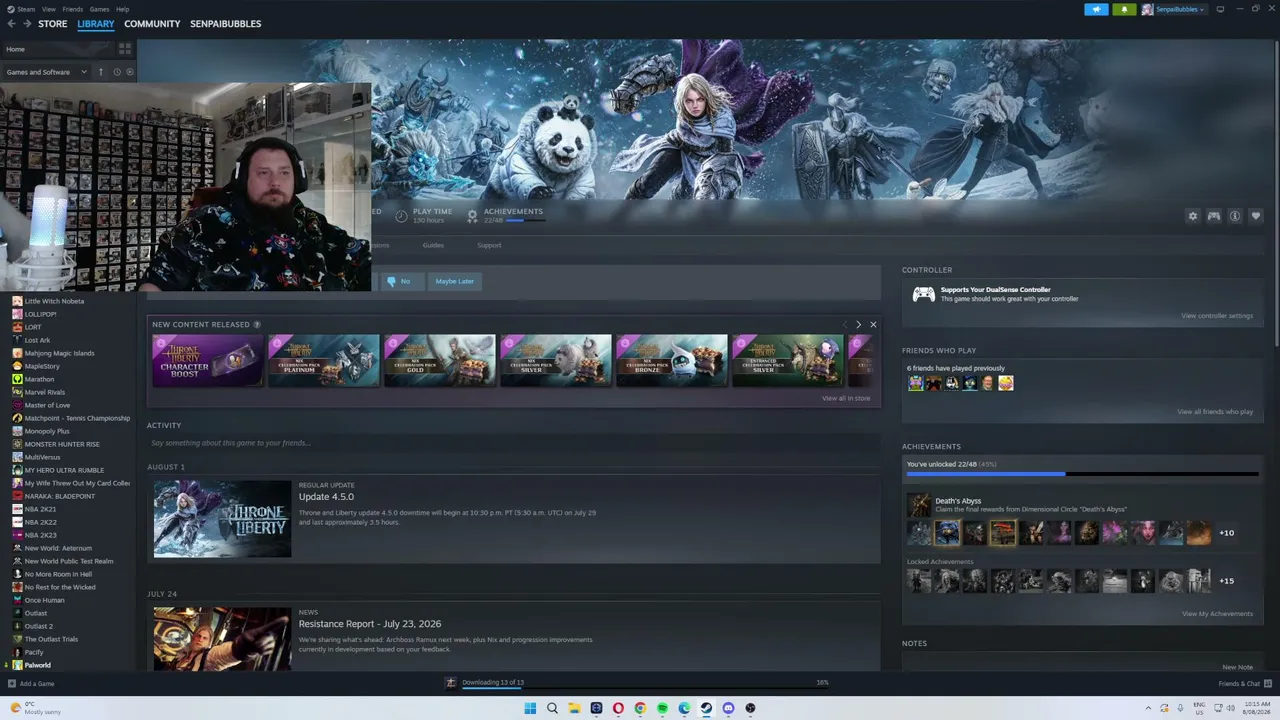Click View all friends who play
The width and height of the screenshot is (1280, 720).
pos(1215,412)
